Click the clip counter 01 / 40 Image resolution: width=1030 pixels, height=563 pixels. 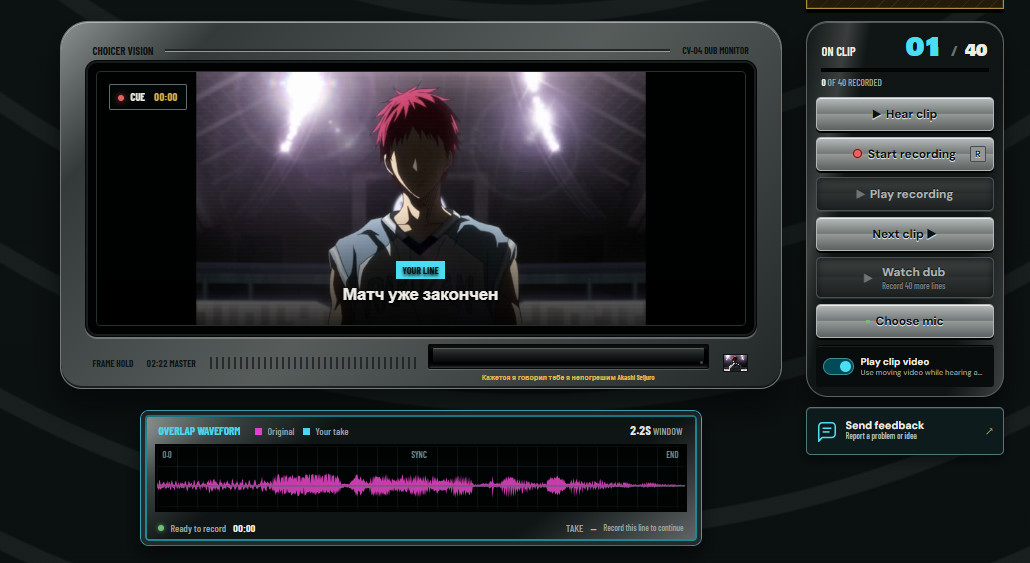click(946, 48)
